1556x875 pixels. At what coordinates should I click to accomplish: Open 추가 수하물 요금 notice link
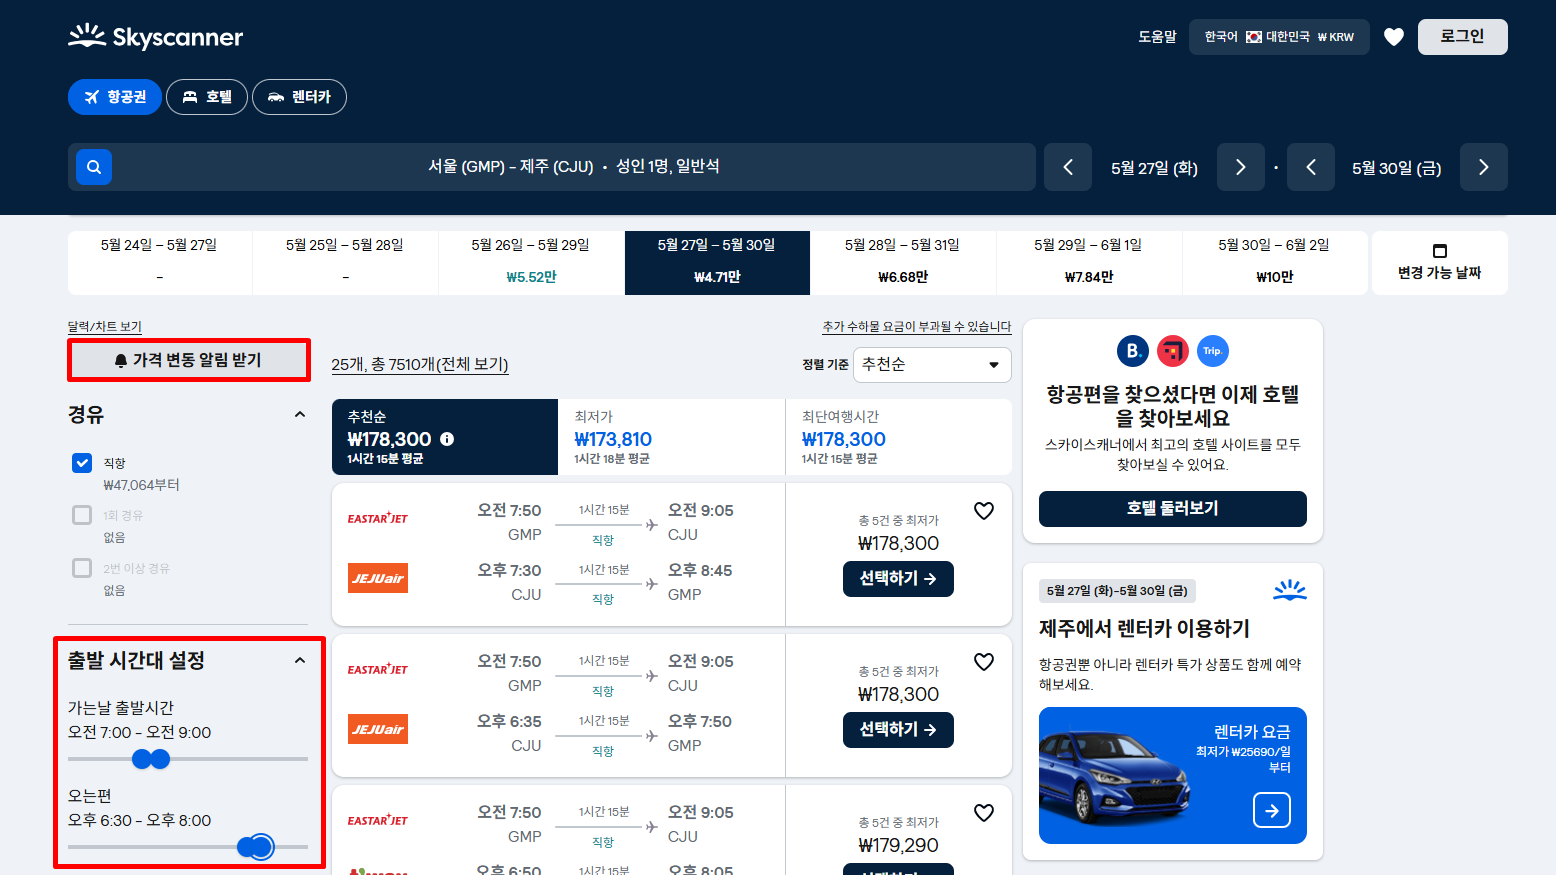[x=917, y=326]
